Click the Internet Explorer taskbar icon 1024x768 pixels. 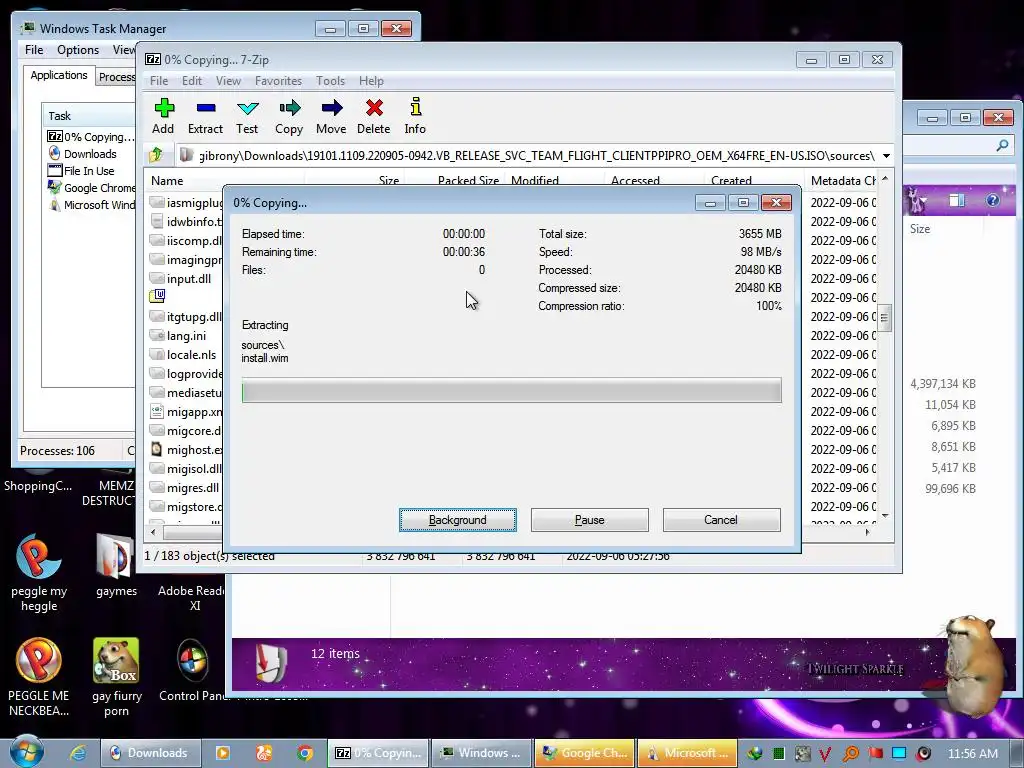[78, 753]
